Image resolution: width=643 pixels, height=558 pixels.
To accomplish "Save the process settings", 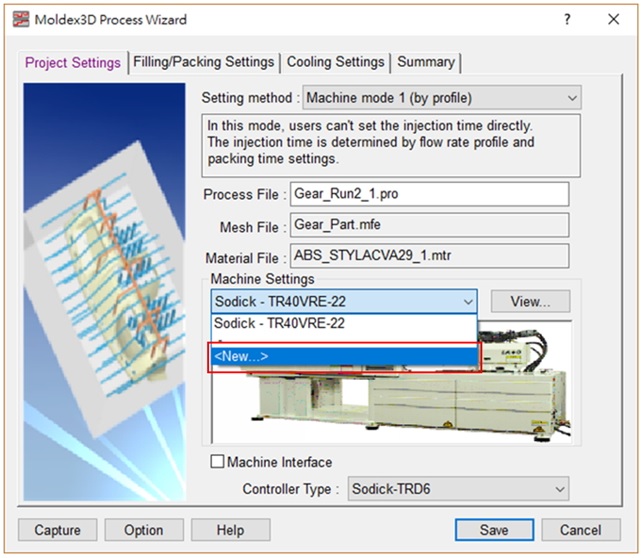I will pos(494,530).
